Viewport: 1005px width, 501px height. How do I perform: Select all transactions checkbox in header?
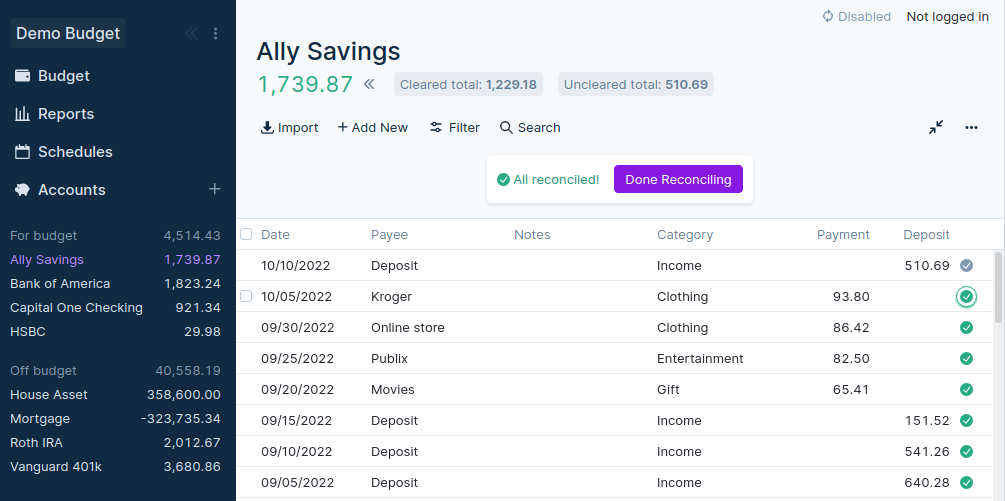click(246, 234)
